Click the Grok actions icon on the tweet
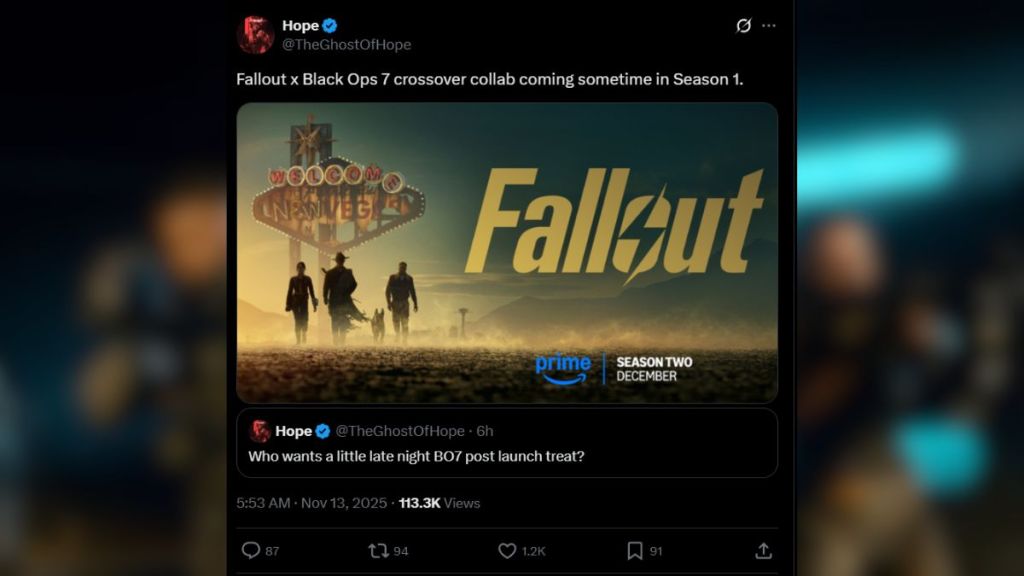 pyautogui.click(x=741, y=27)
